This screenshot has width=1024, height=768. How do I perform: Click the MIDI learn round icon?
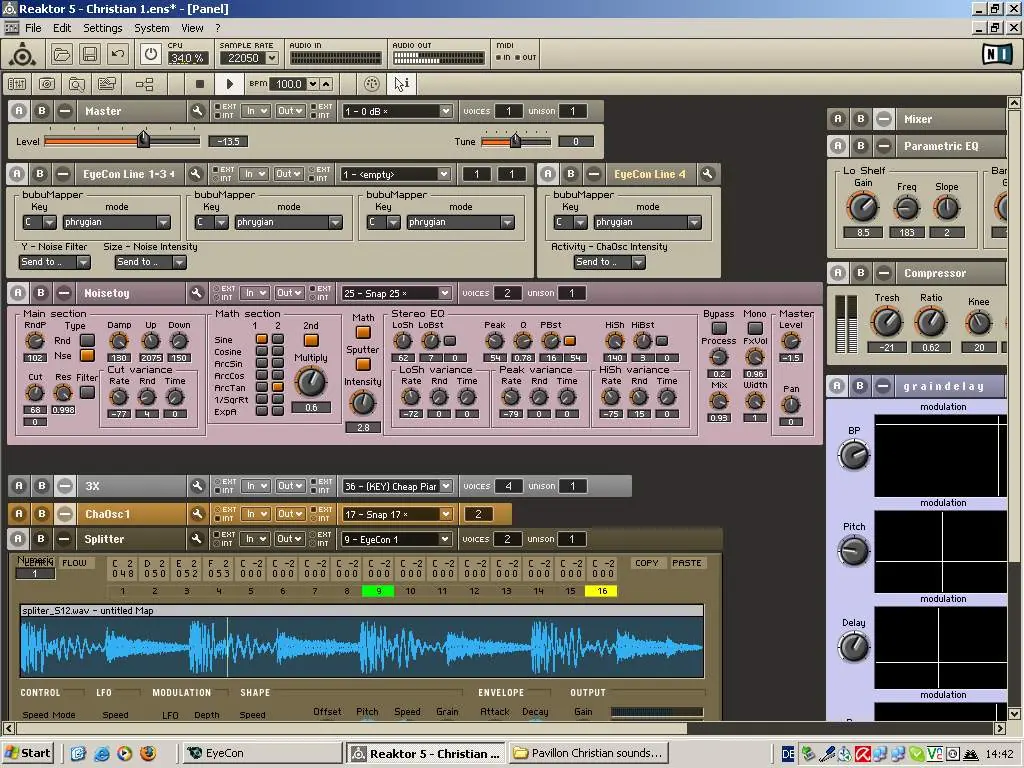pyautogui.click(x=372, y=84)
